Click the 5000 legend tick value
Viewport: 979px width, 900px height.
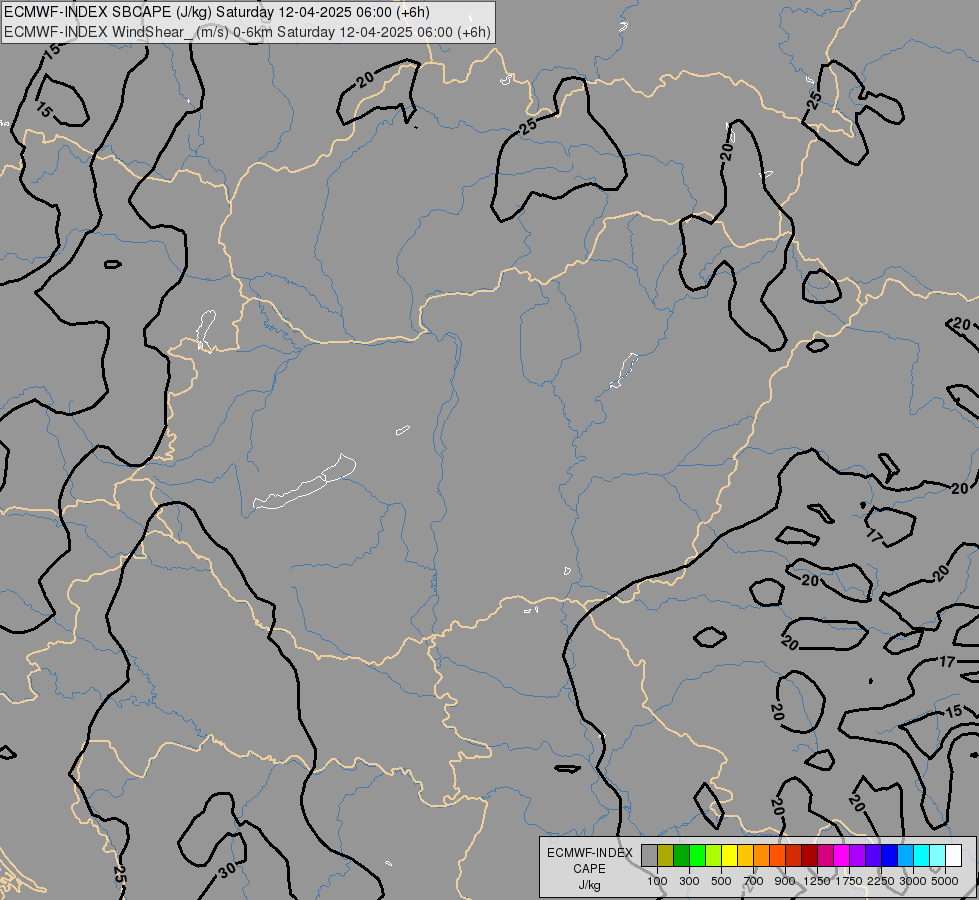pyautogui.click(x=945, y=881)
